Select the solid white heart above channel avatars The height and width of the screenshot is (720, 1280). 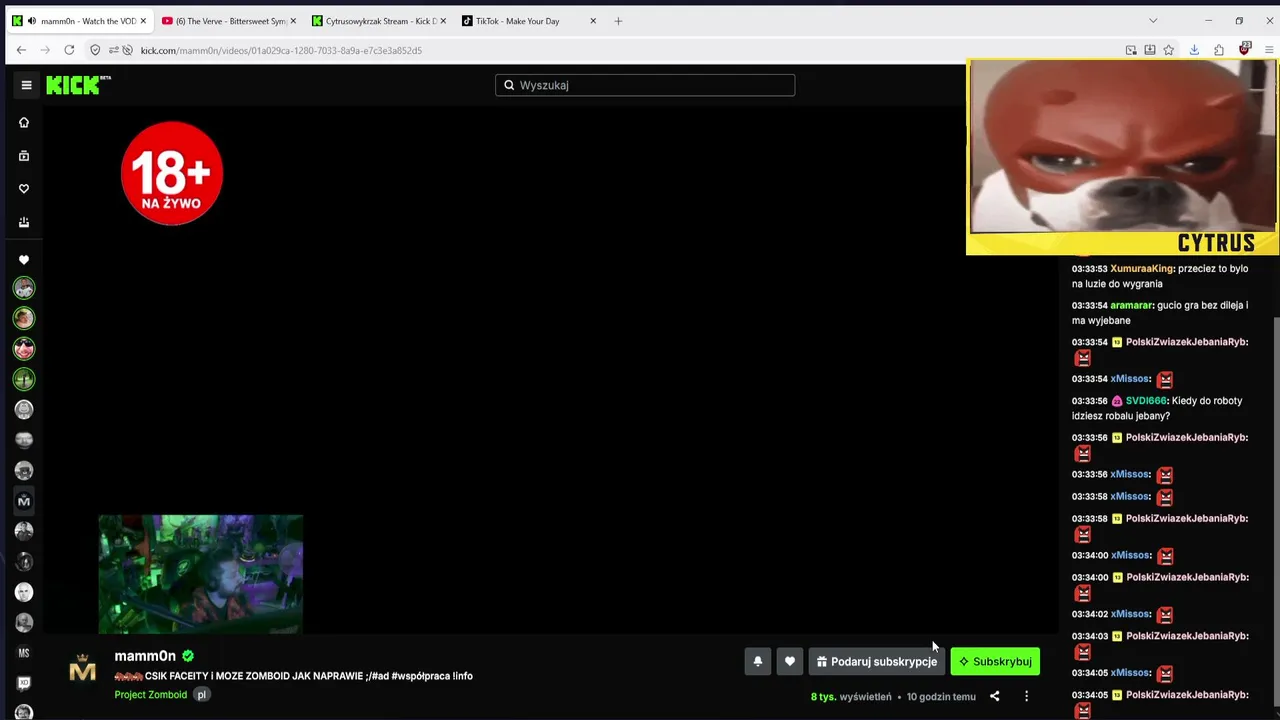point(24,260)
